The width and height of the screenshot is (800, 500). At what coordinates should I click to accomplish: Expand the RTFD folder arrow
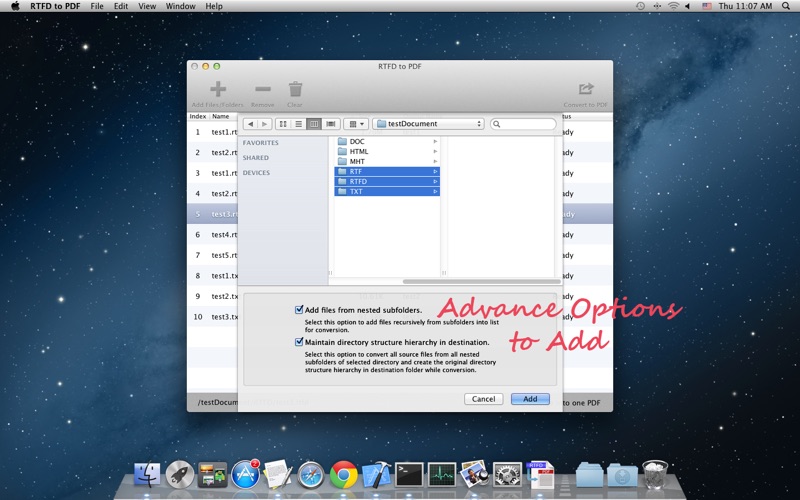pyautogui.click(x=435, y=182)
